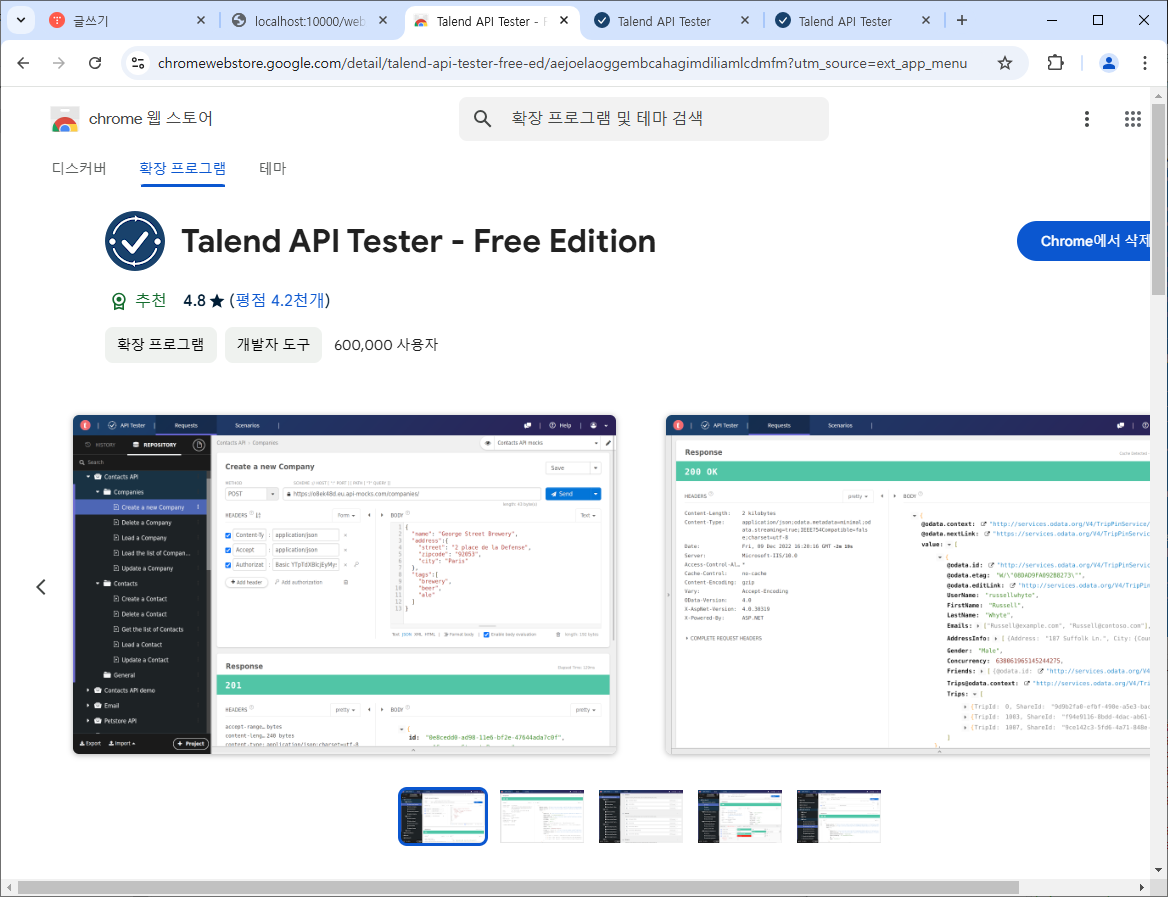Go back to the previous page
This screenshot has height=897, width=1168.
[23, 63]
